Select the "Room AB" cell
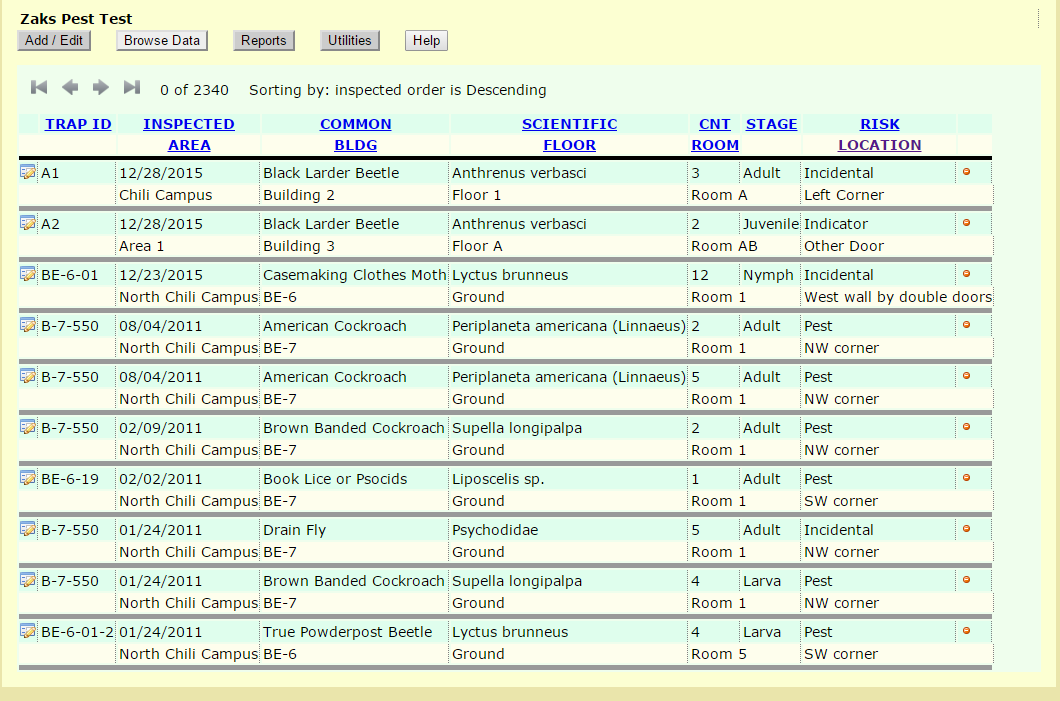1060x701 pixels. coord(724,246)
